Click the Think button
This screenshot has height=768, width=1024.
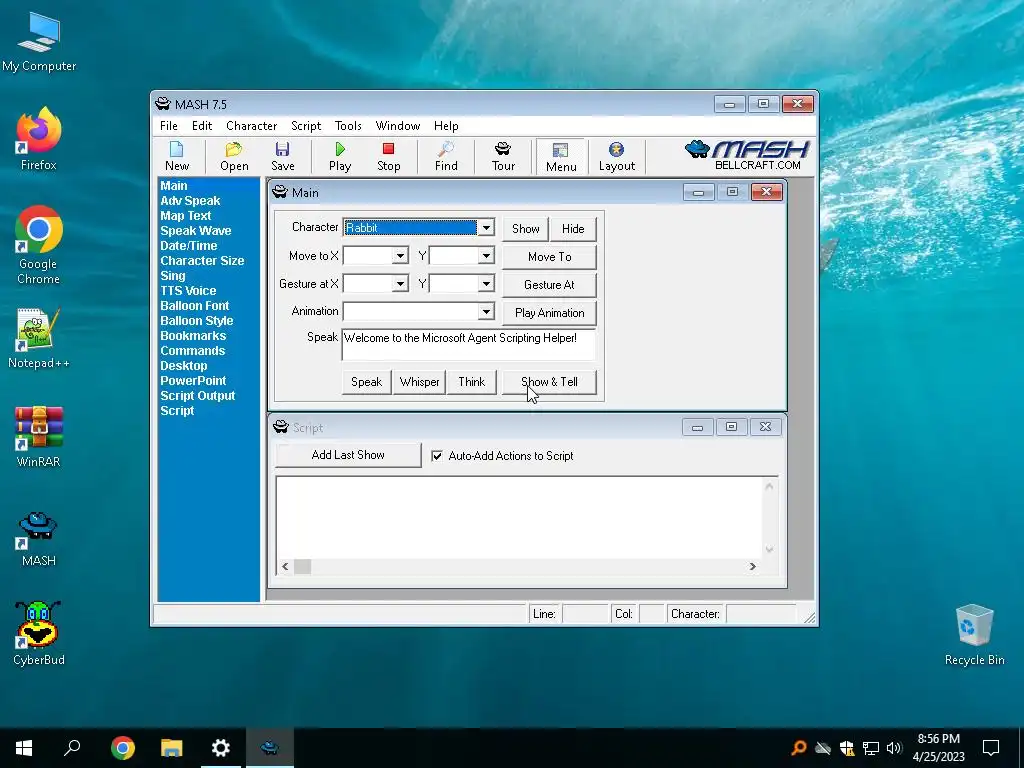(x=472, y=382)
